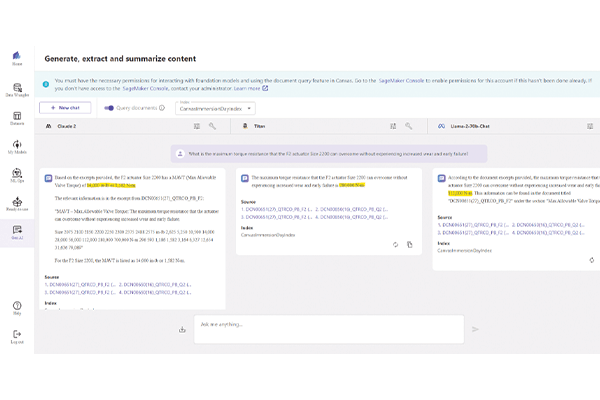Open source 1 in Llama-2 response

473,225
